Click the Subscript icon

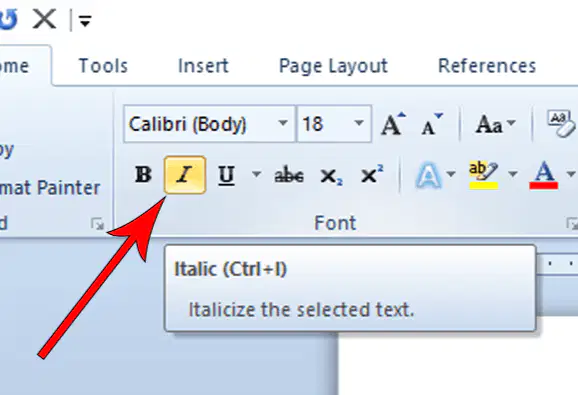[331, 176]
